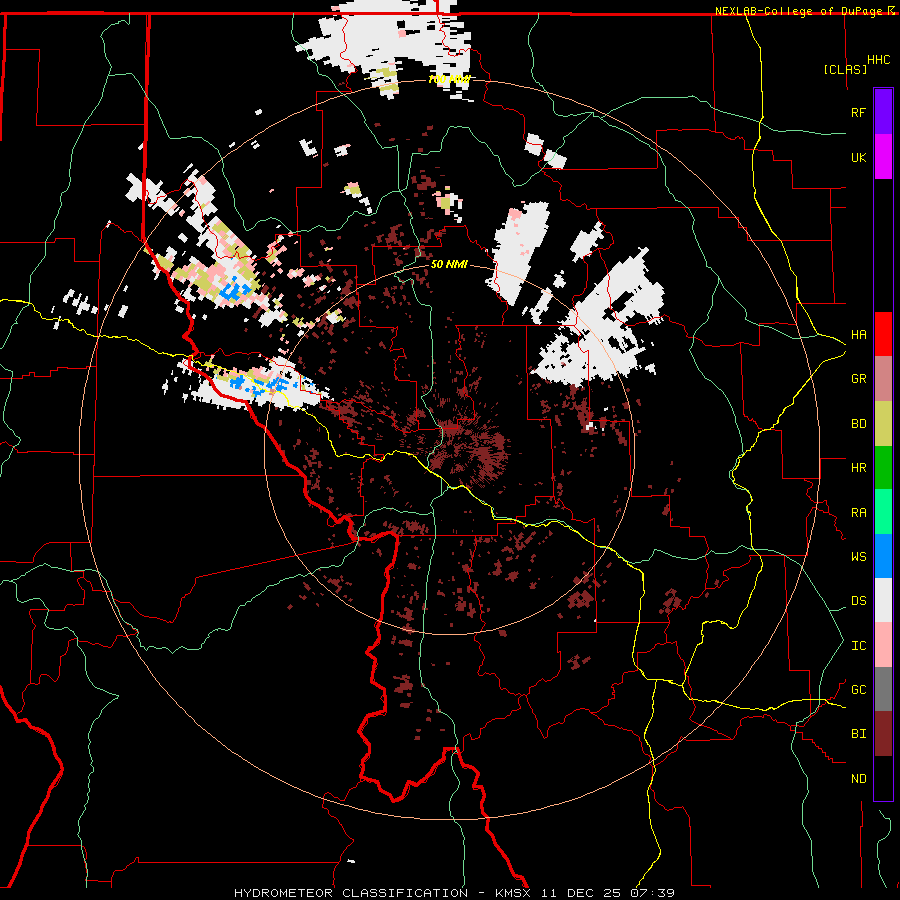The width and height of the screenshot is (900, 900).
Task: Click the BI brown legend swatch
Action: [883, 734]
